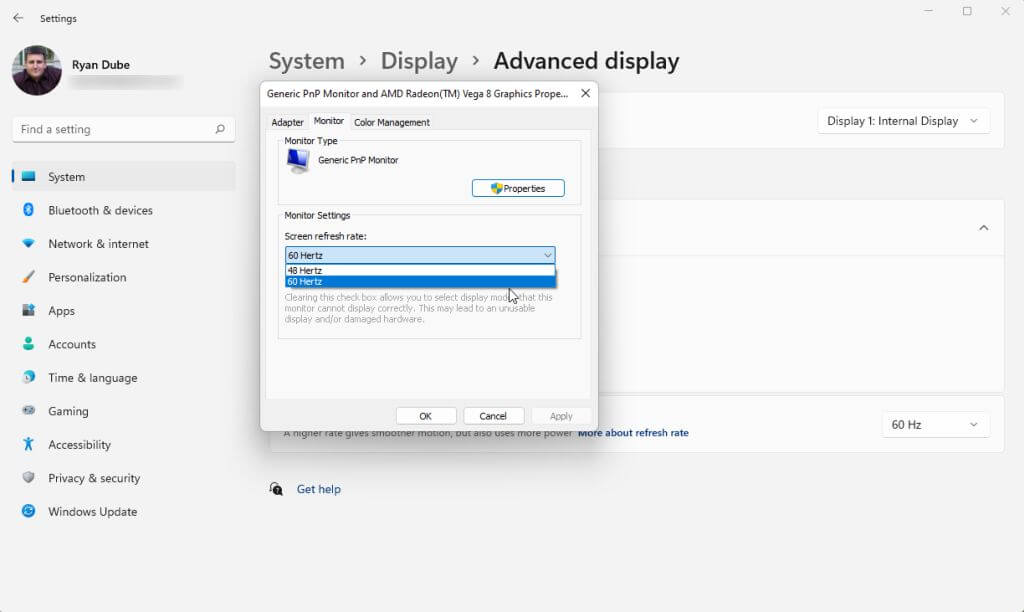The height and width of the screenshot is (612, 1024).
Task: Open the More about refresh rate link
Action: point(634,432)
